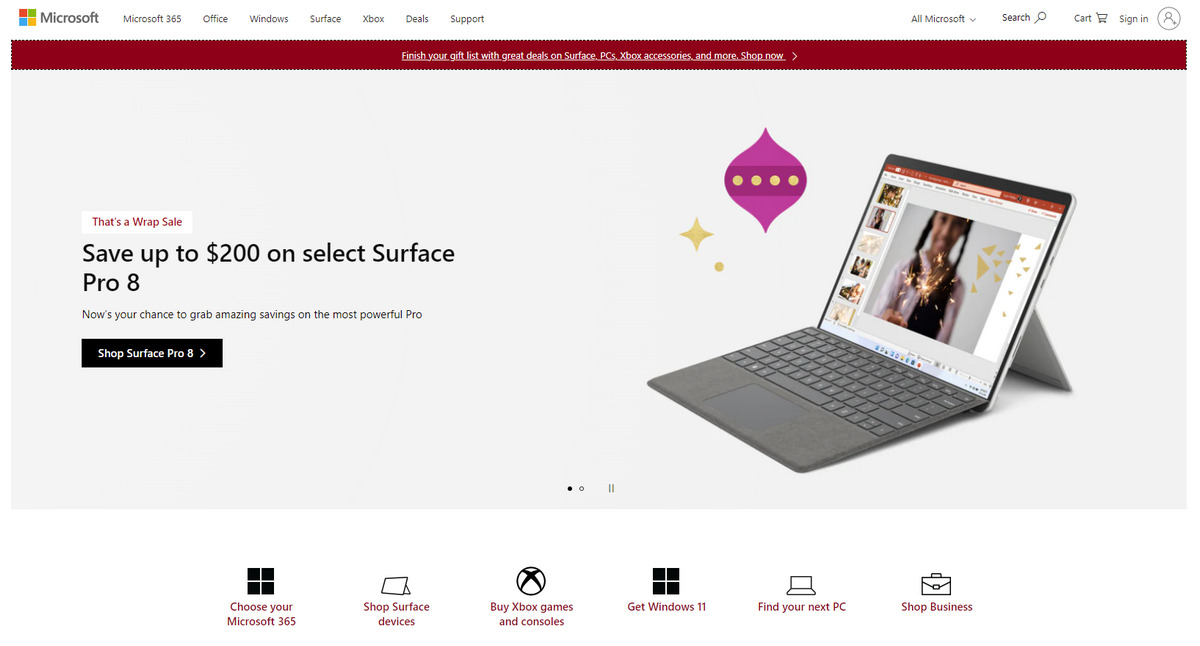Click the Surface devices icon
The width and height of the screenshot is (1200, 646).
(x=396, y=585)
